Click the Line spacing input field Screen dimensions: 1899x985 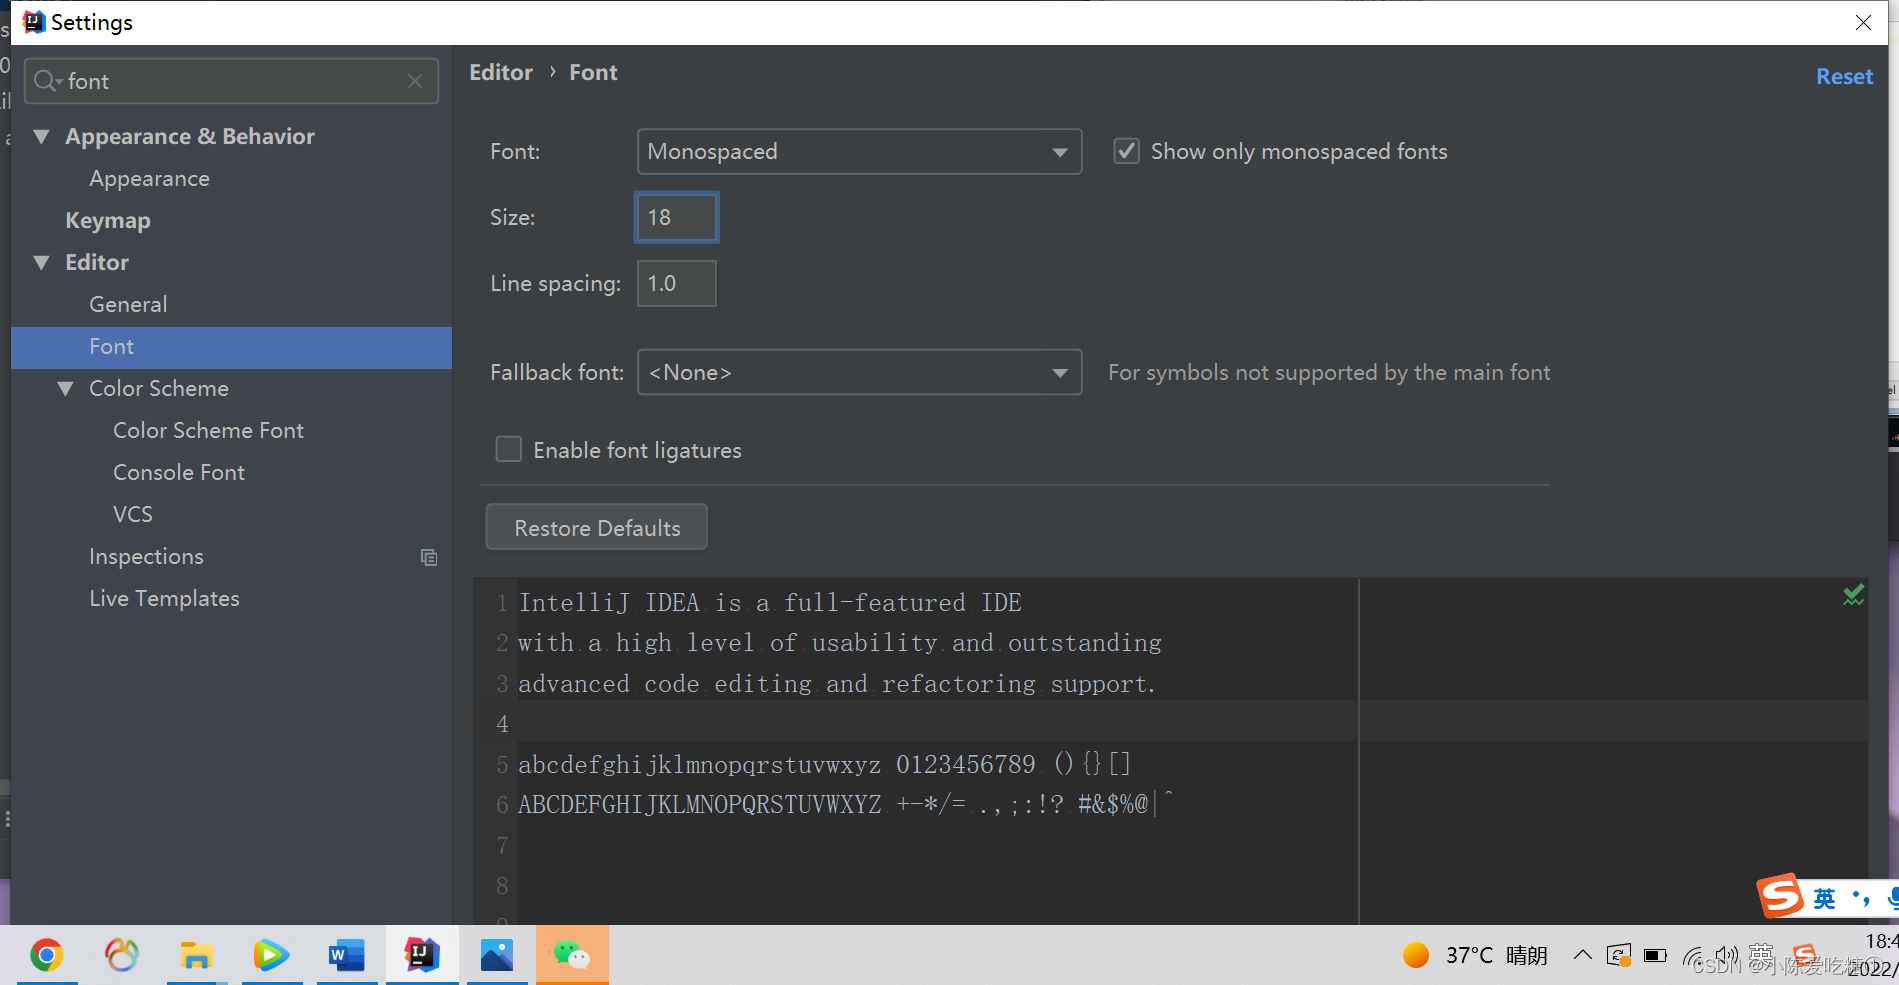(x=676, y=284)
